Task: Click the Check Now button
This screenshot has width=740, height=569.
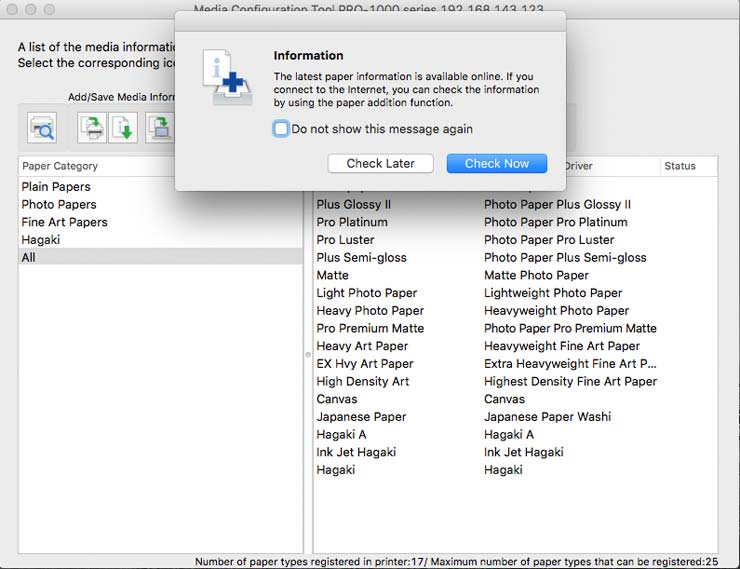Action: pos(496,163)
